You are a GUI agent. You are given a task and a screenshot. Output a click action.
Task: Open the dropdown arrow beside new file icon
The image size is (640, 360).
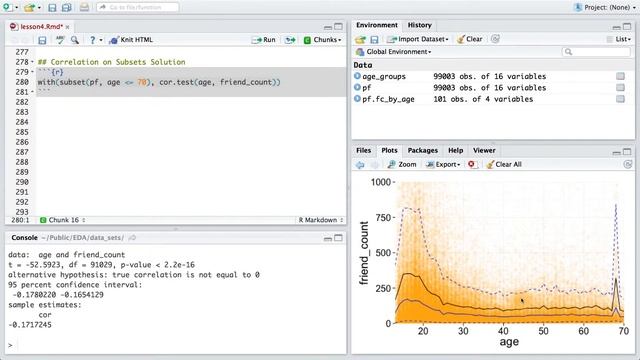pos(16,7)
